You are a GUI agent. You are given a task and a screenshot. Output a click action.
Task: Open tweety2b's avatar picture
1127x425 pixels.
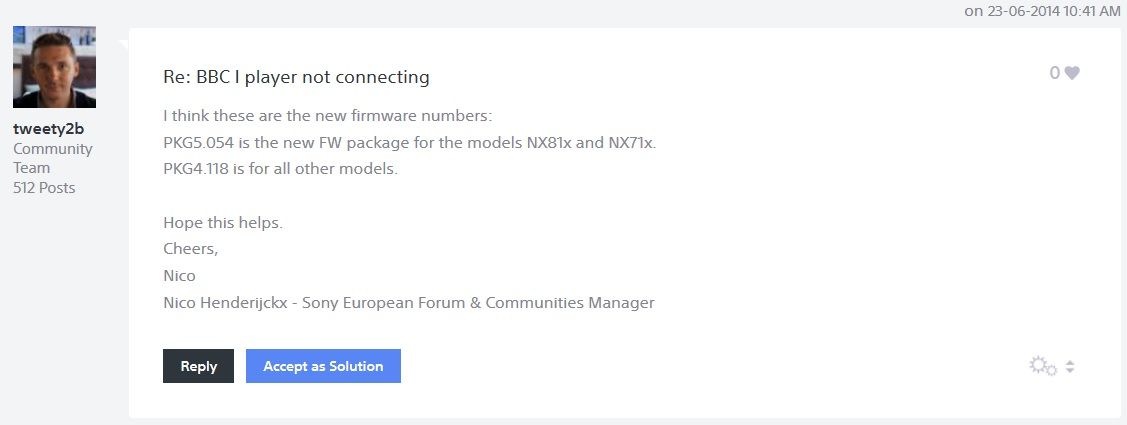click(x=54, y=67)
